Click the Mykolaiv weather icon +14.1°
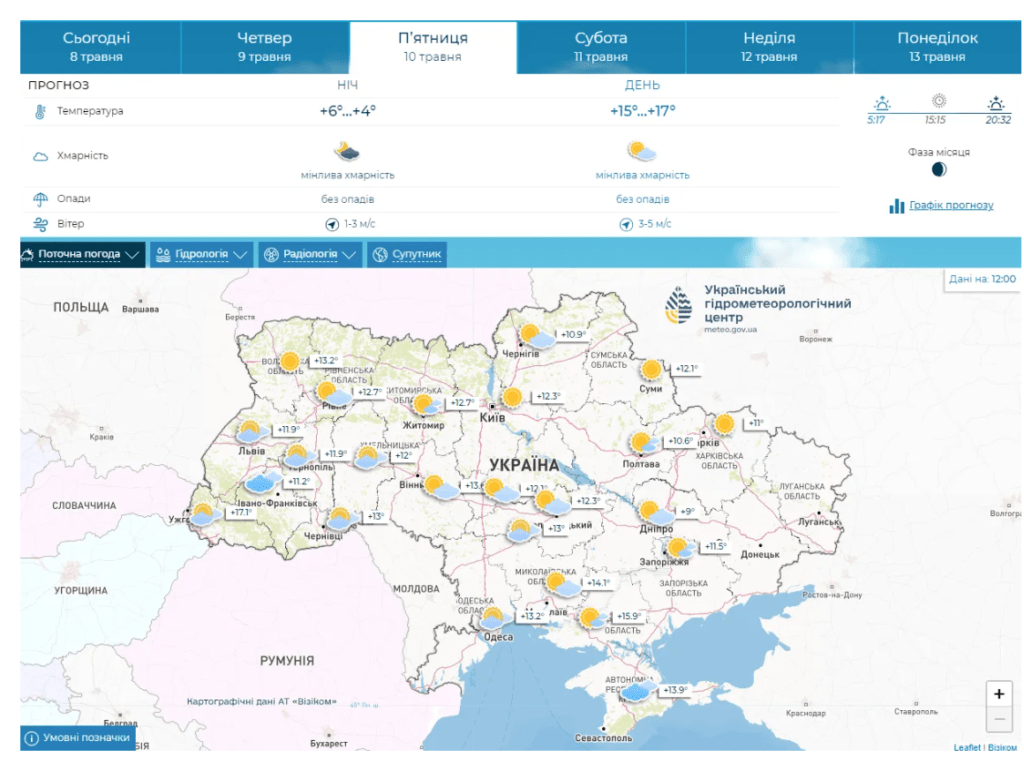 (x=563, y=584)
